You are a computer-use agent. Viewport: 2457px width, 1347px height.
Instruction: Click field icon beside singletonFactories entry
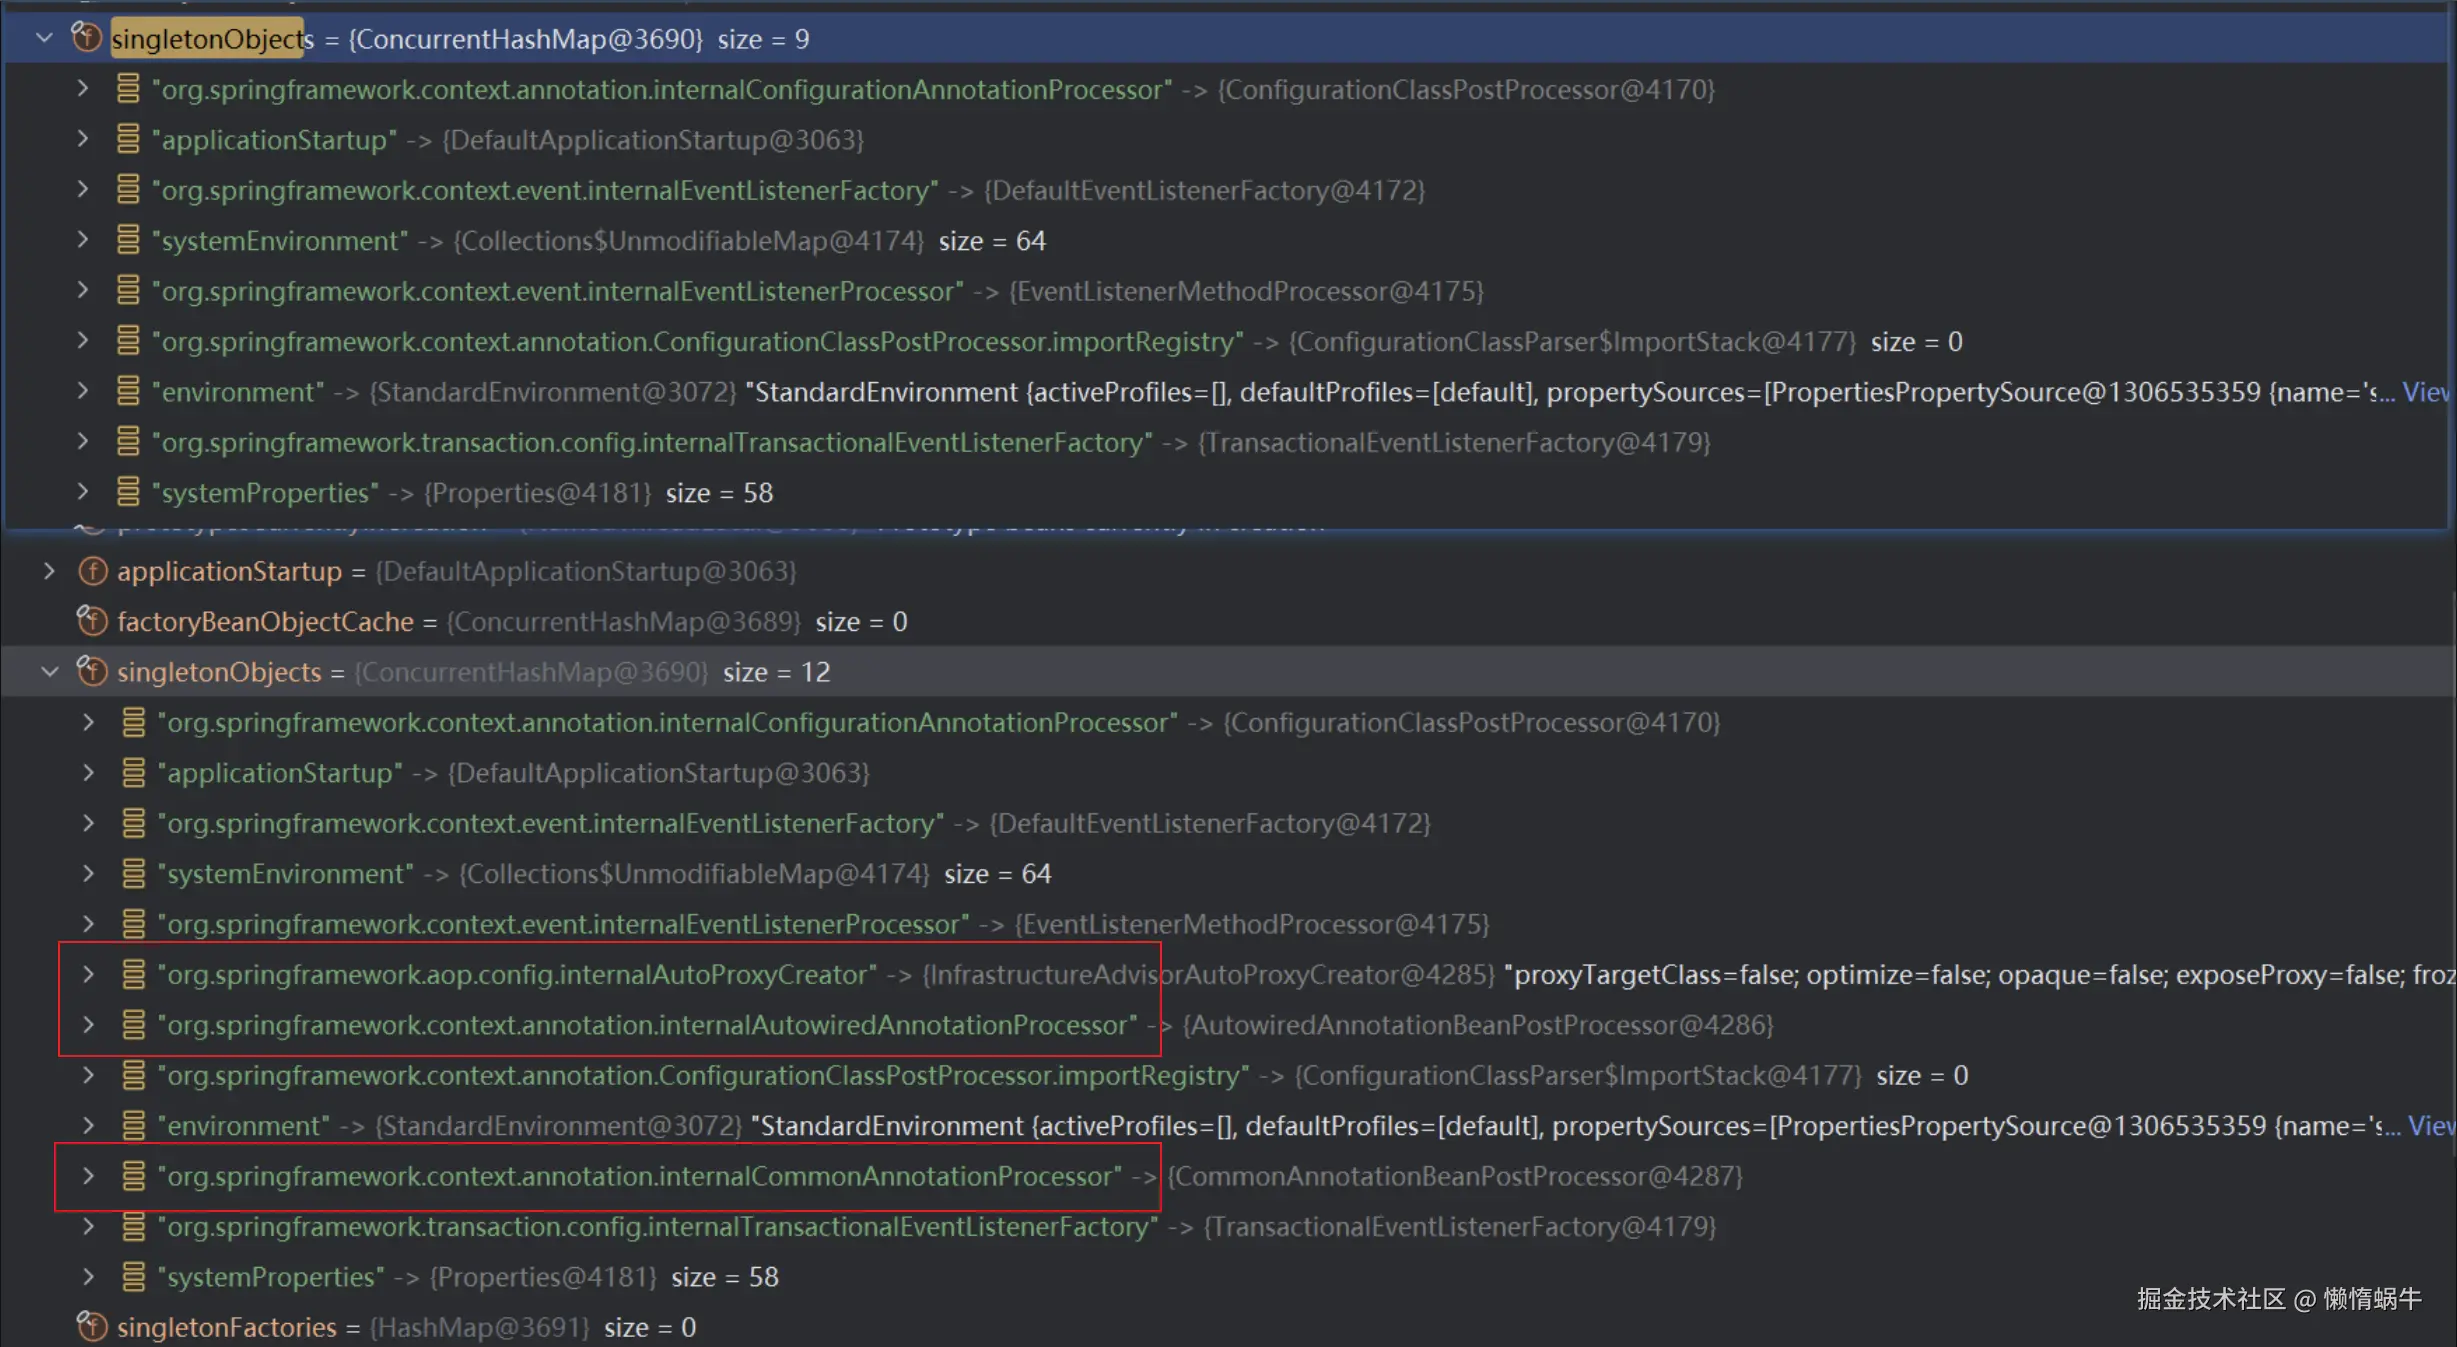(92, 1327)
